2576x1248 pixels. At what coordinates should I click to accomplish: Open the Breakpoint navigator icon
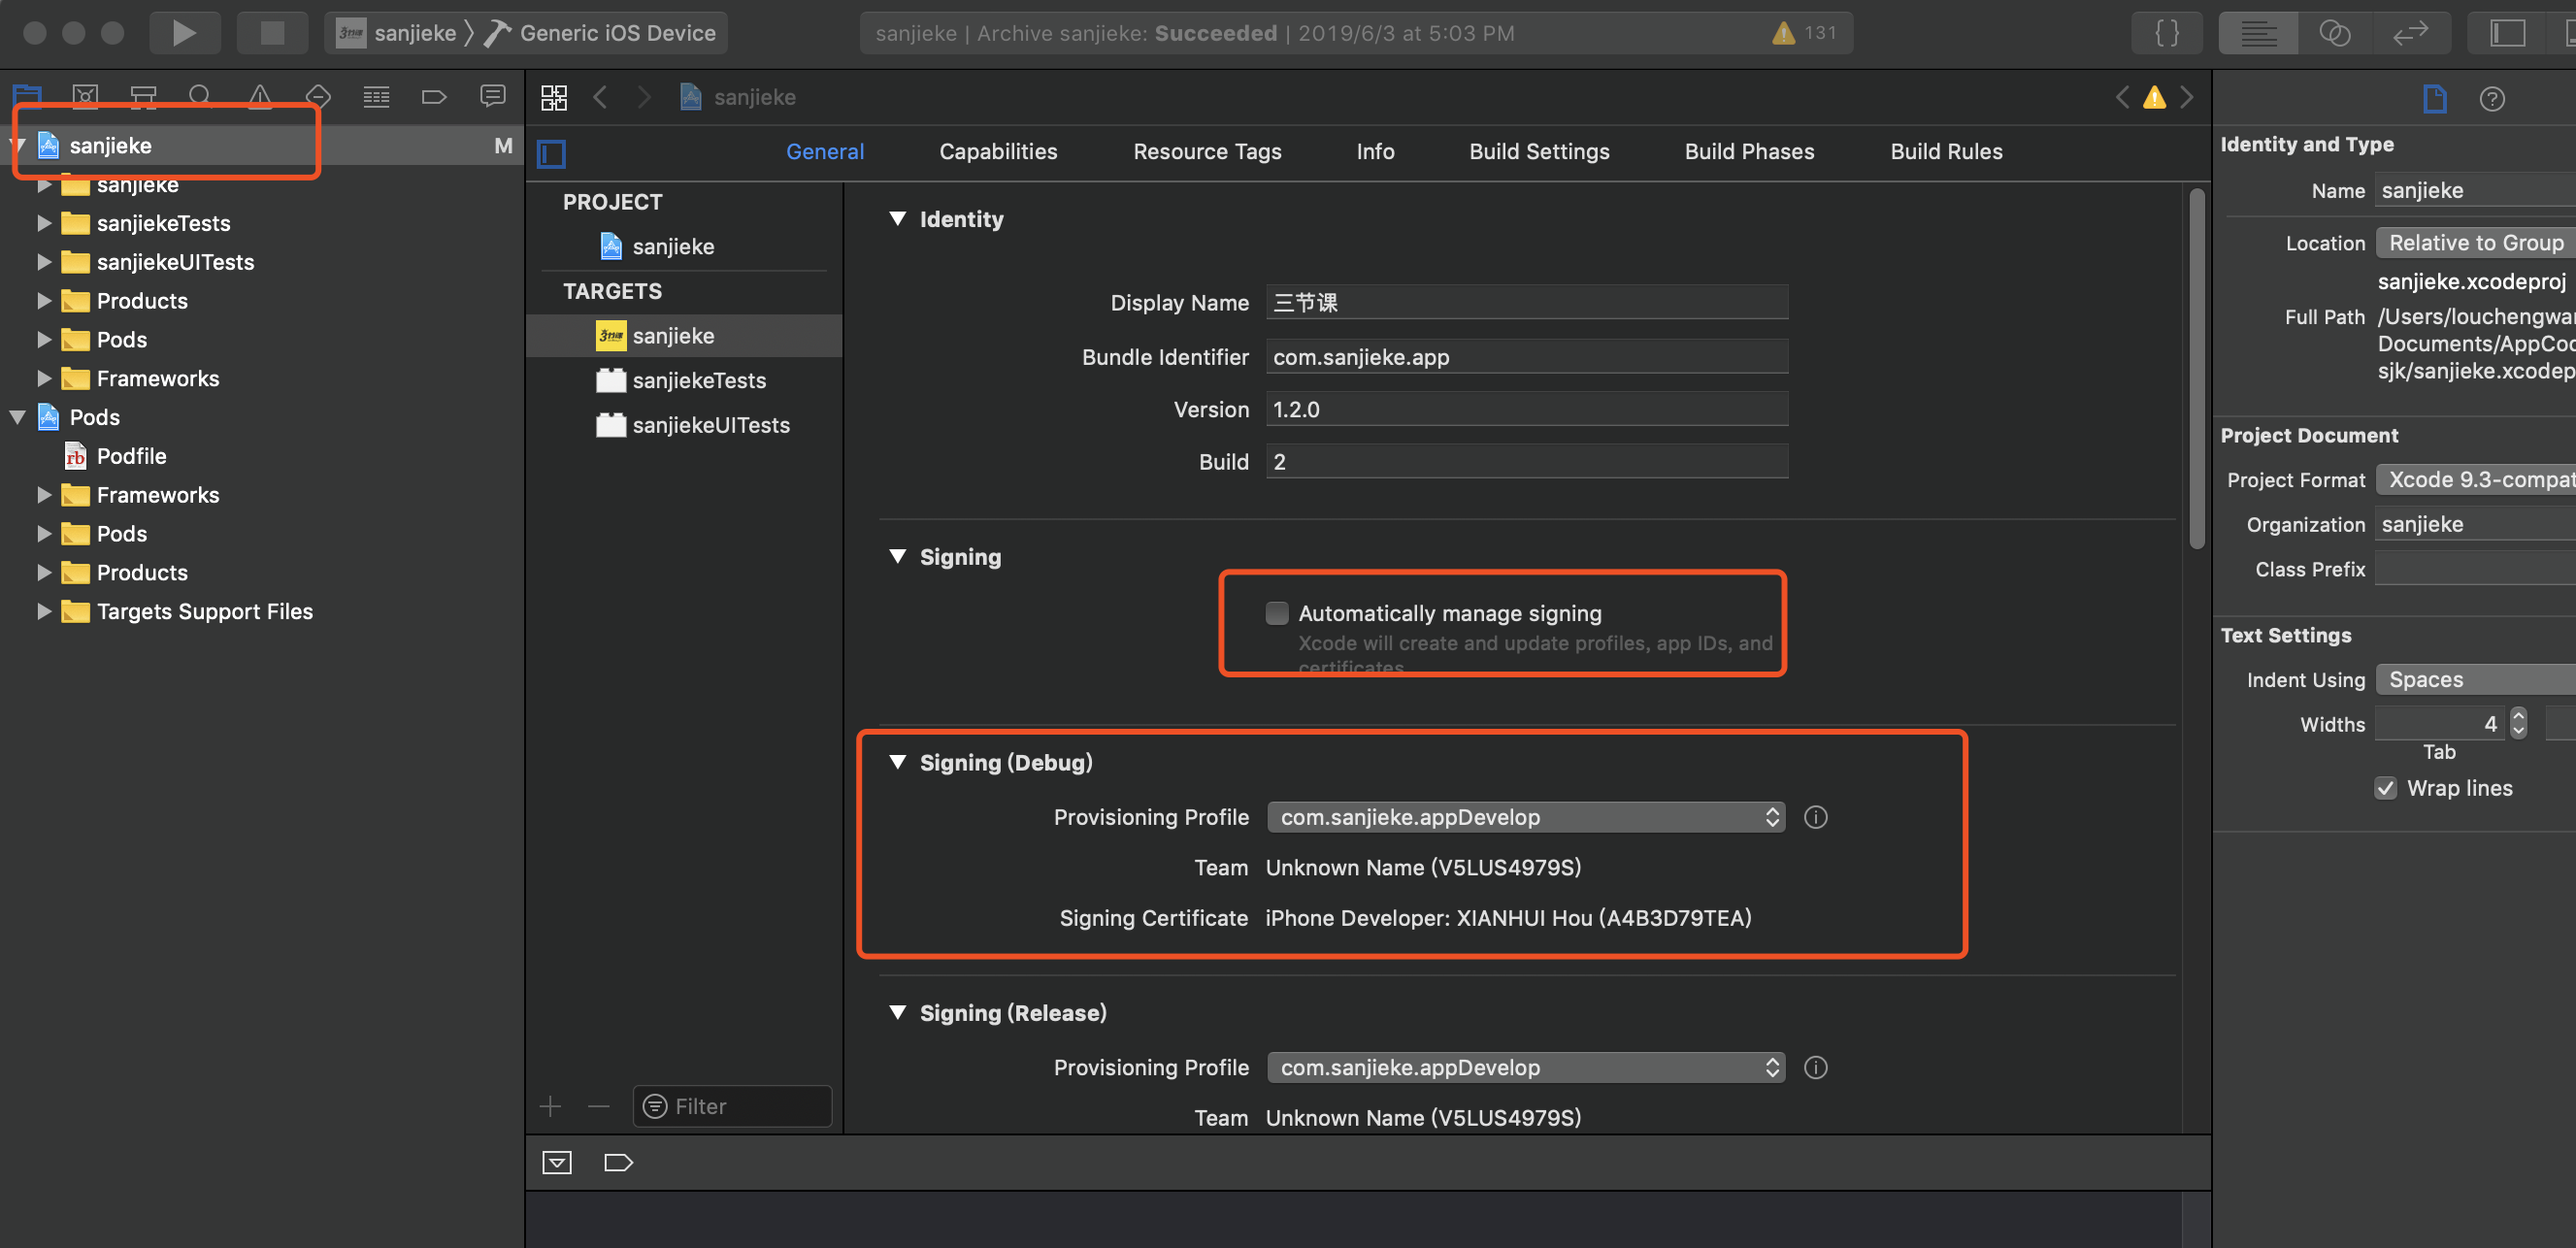[433, 97]
